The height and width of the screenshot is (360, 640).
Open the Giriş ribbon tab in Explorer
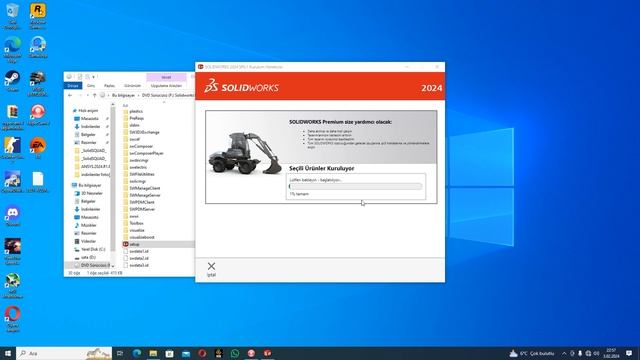(x=91, y=86)
